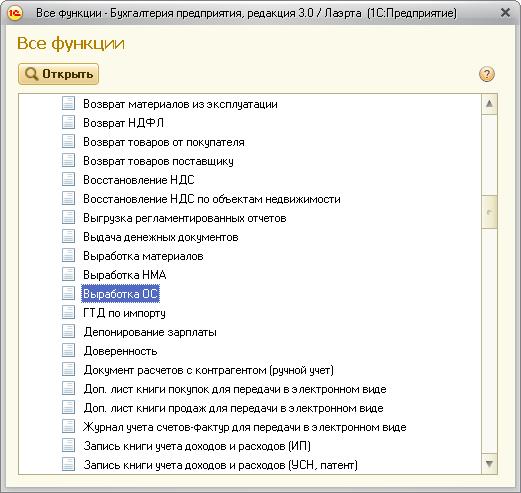The height and width of the screenshot is (493, 521).
Task: Choose Выгрузка регламентированных отчетов
Action: click(185, 218)
